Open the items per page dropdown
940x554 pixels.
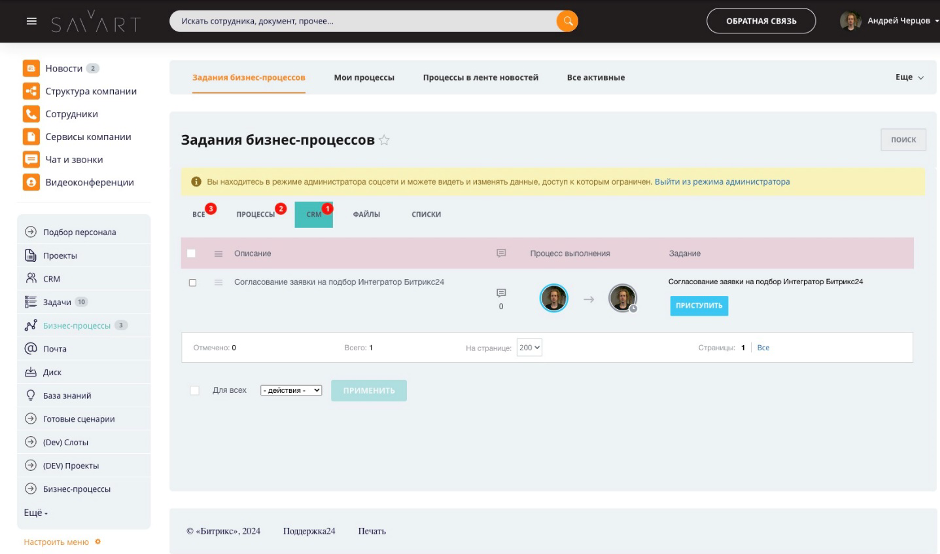click(x=529, y=347)
